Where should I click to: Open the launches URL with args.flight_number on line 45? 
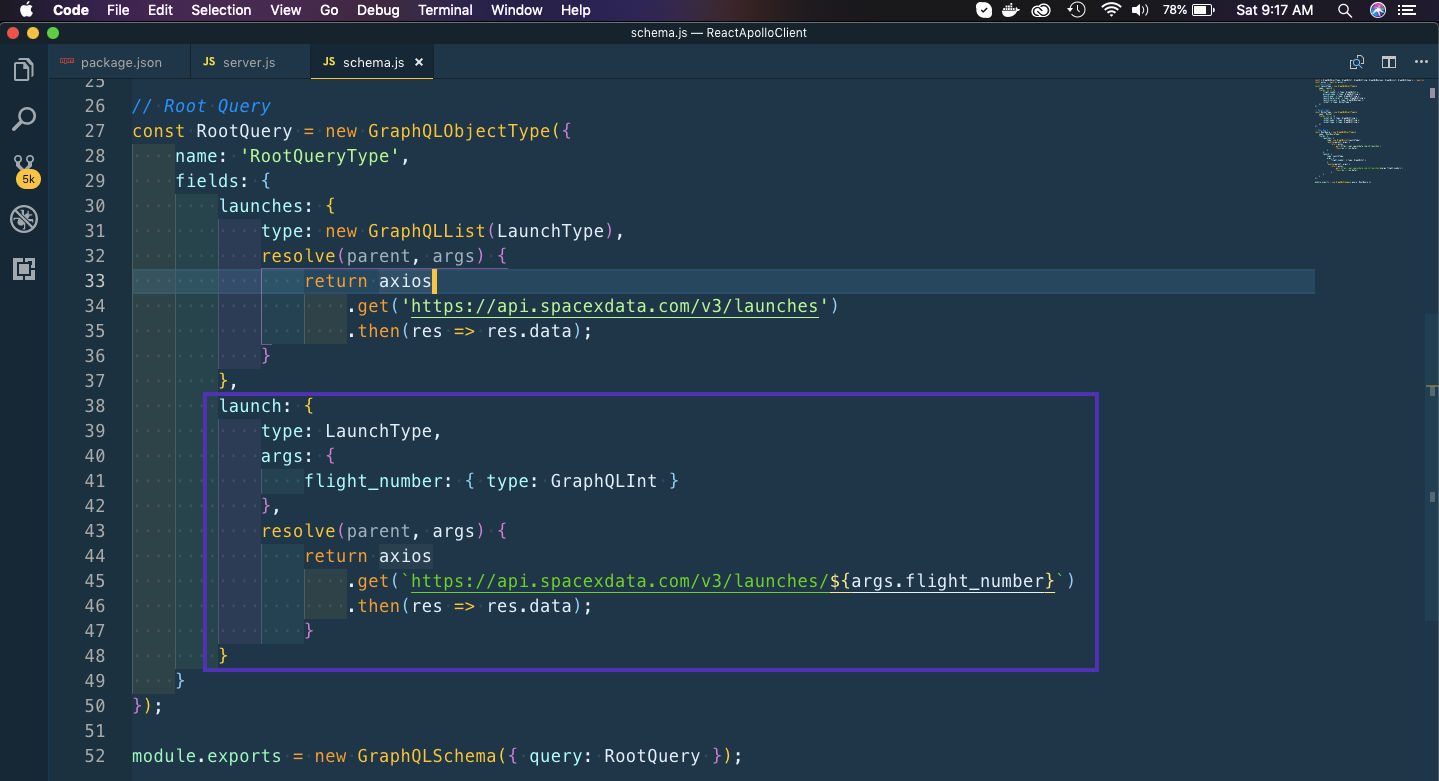tap(732, 581)
